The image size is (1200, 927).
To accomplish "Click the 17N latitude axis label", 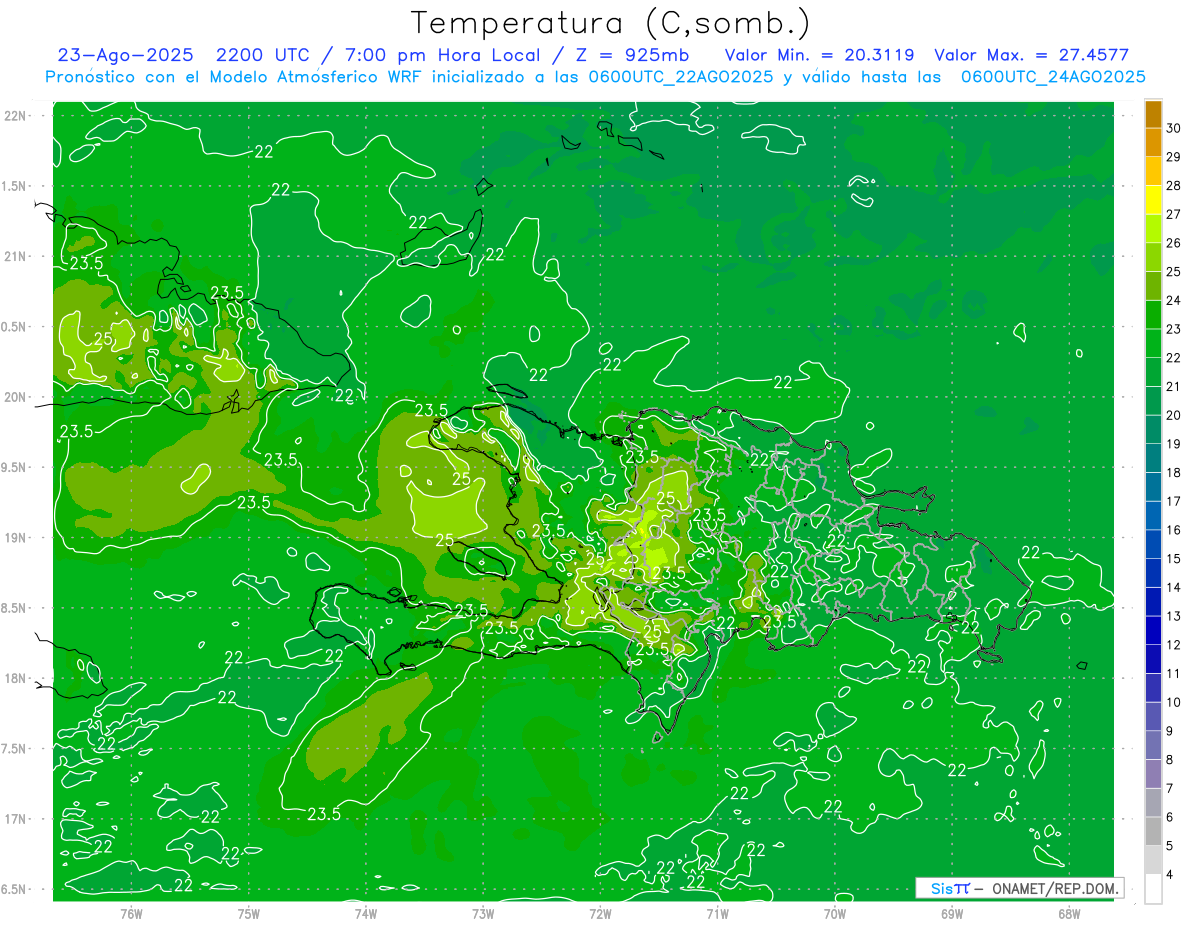I will point(16,819).
